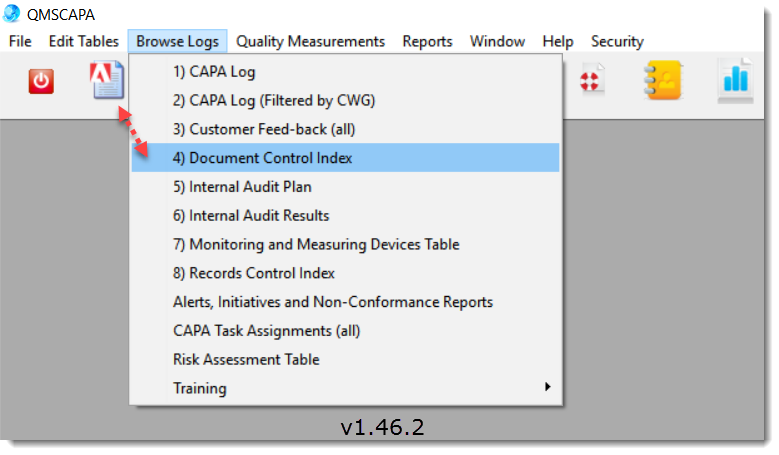This screenshot has height=455, width=779.
Task: Select Document Control Index
Action: [263, 158]
